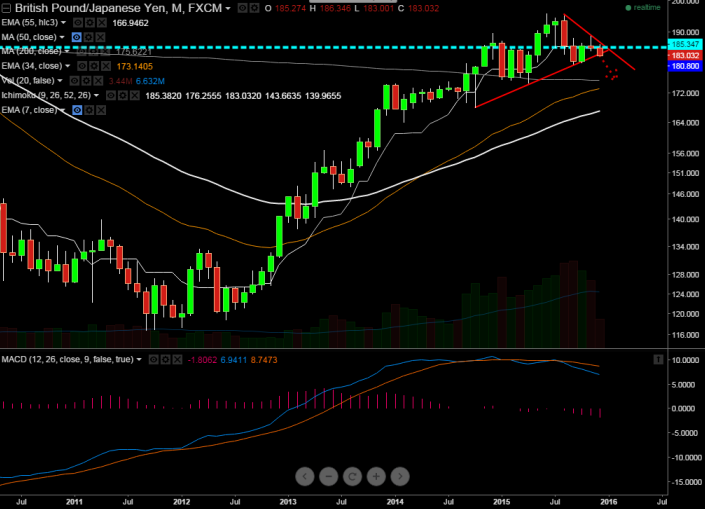Toggle visibility of the main GBP/JPY series

(242, 8)
